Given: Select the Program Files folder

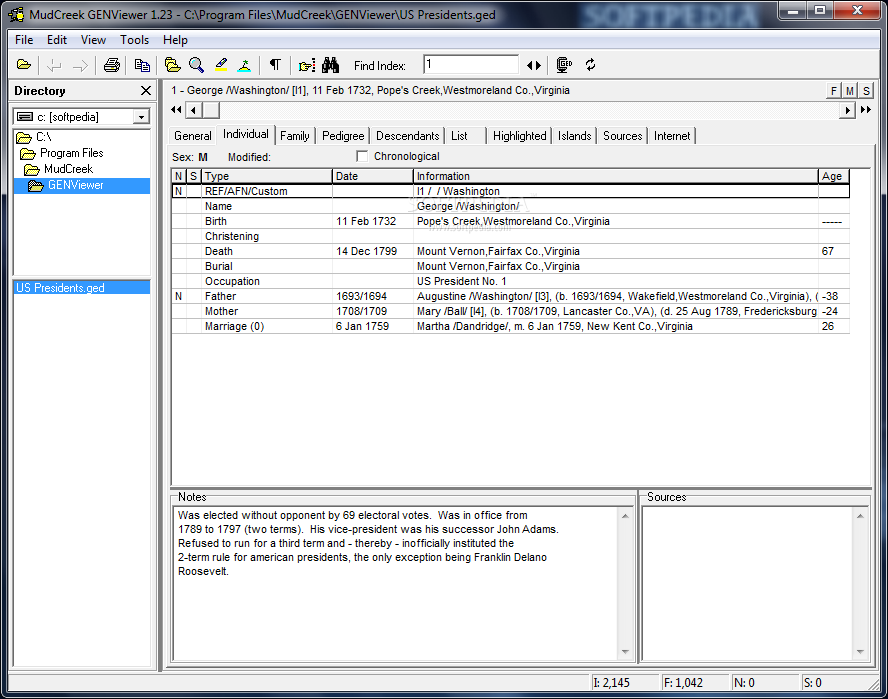Looking at the screenshot, I should coord(62,153).
